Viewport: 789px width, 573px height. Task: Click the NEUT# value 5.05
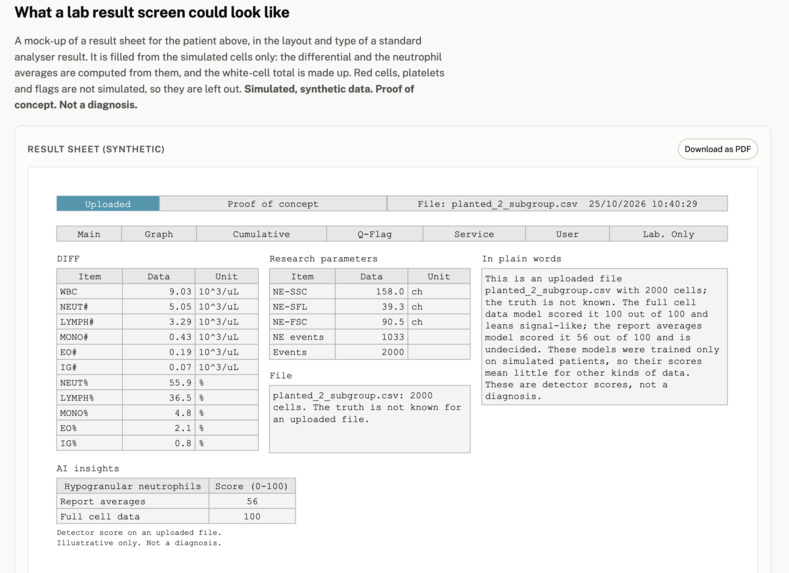point(159,307)
